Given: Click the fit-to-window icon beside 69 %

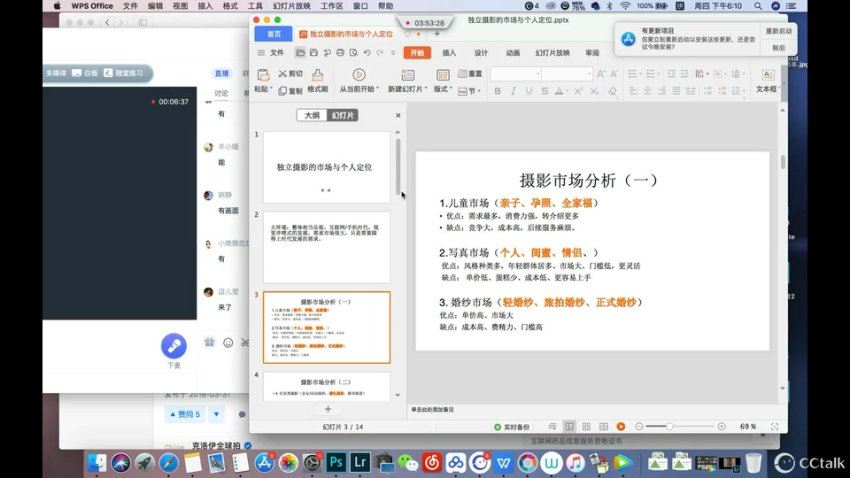Looking at the screenshot, I should [x=775, y=427].
